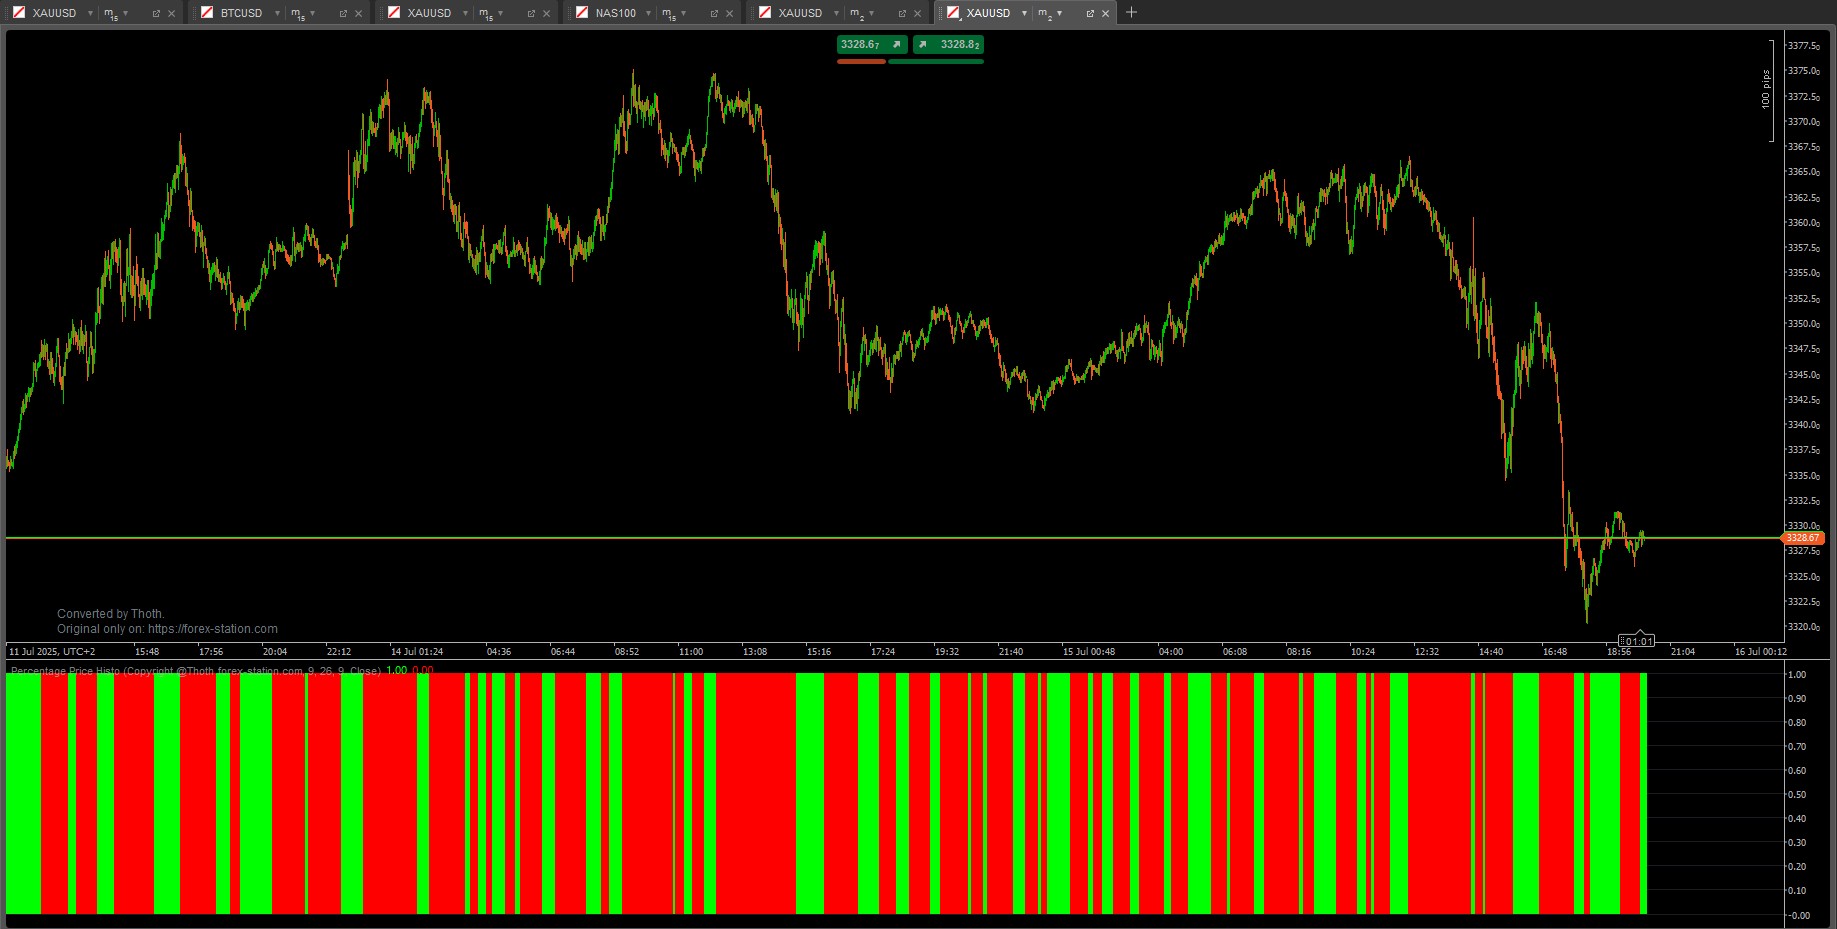Click the '16 Jul 00:12' time label
The height and width of the screenshot is (929, 1837).
coord(1760,652)
